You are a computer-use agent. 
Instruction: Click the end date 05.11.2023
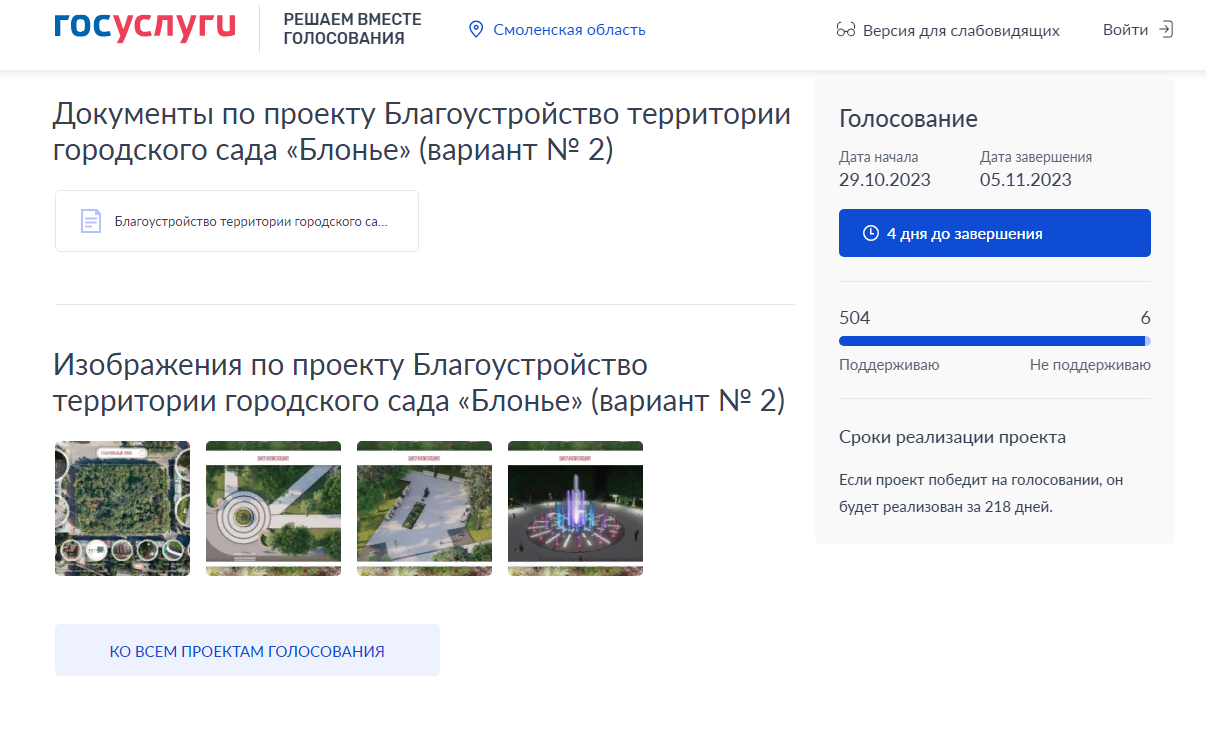click(1026, 180)
